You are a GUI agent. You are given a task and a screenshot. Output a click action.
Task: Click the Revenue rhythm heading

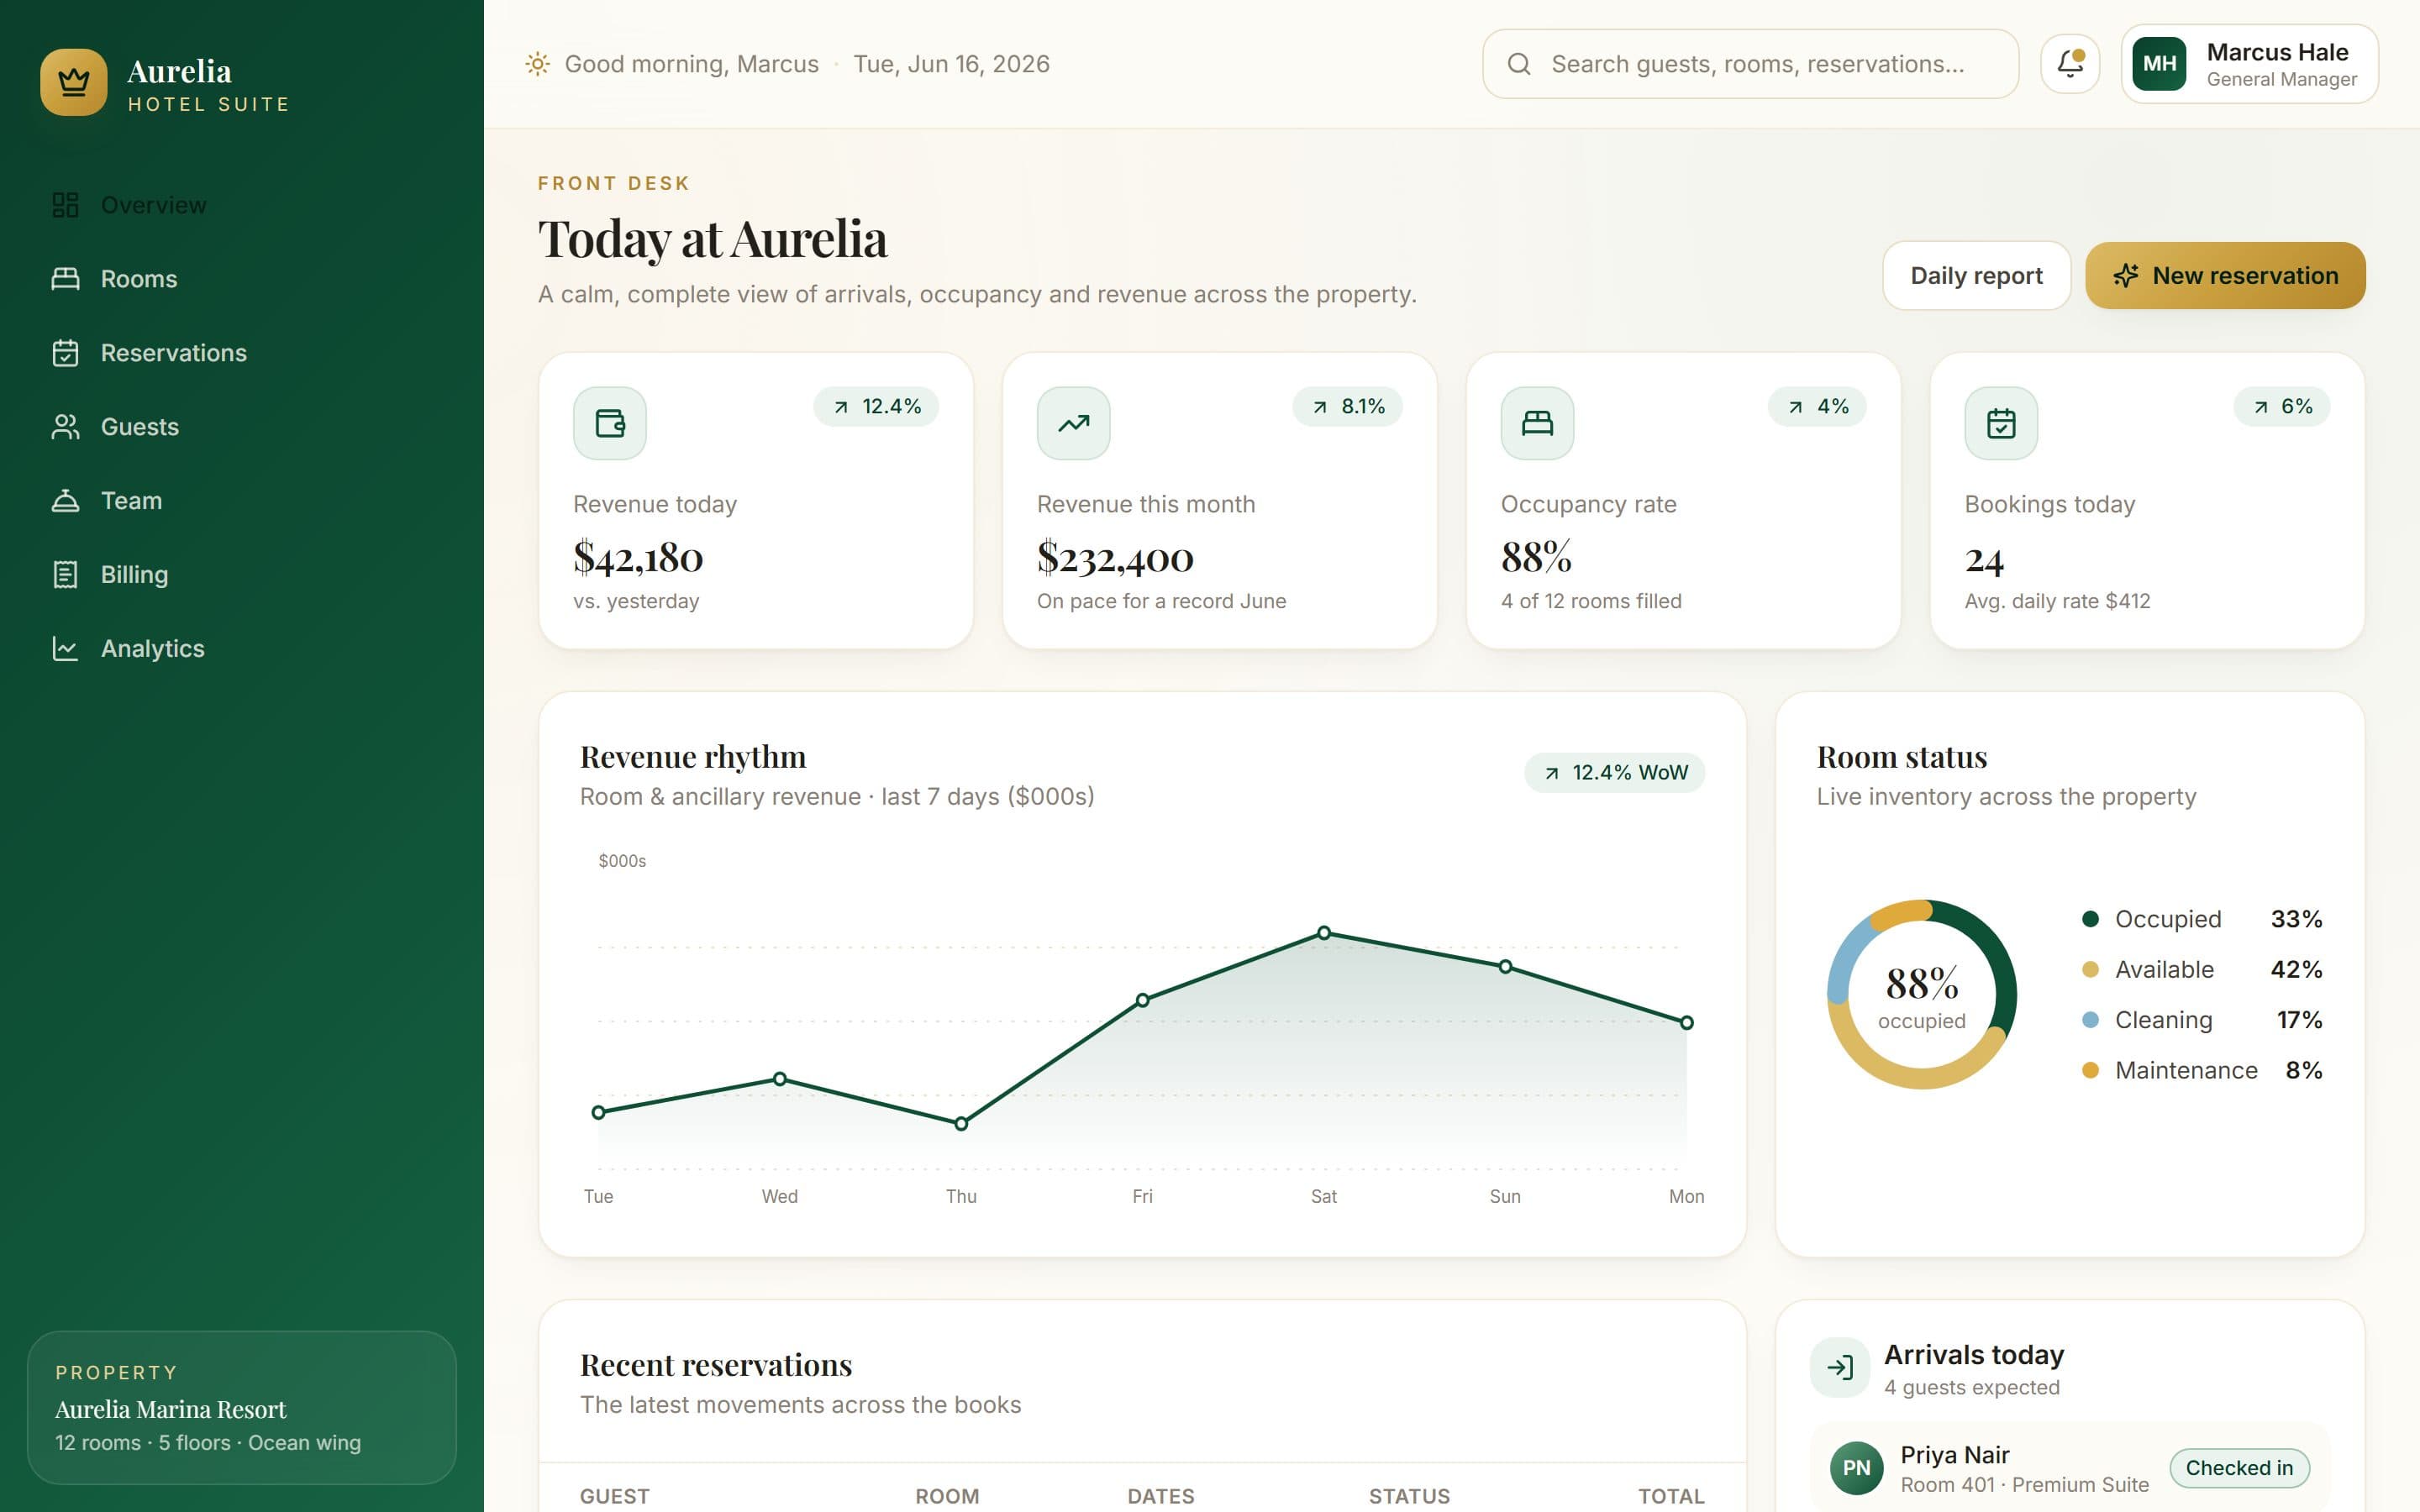(693, 757)
